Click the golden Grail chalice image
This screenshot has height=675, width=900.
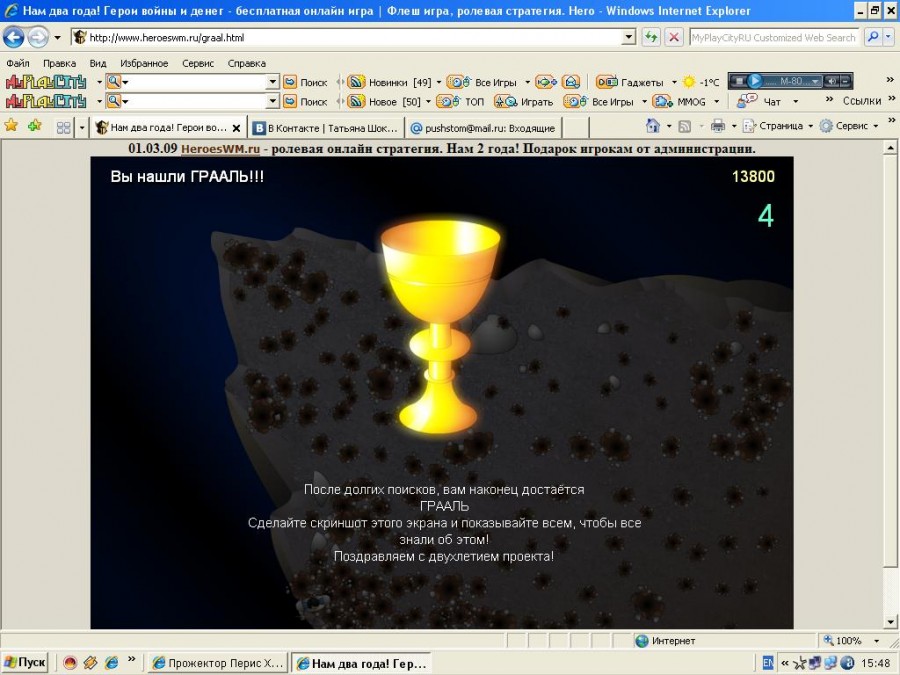coord(440,326)
